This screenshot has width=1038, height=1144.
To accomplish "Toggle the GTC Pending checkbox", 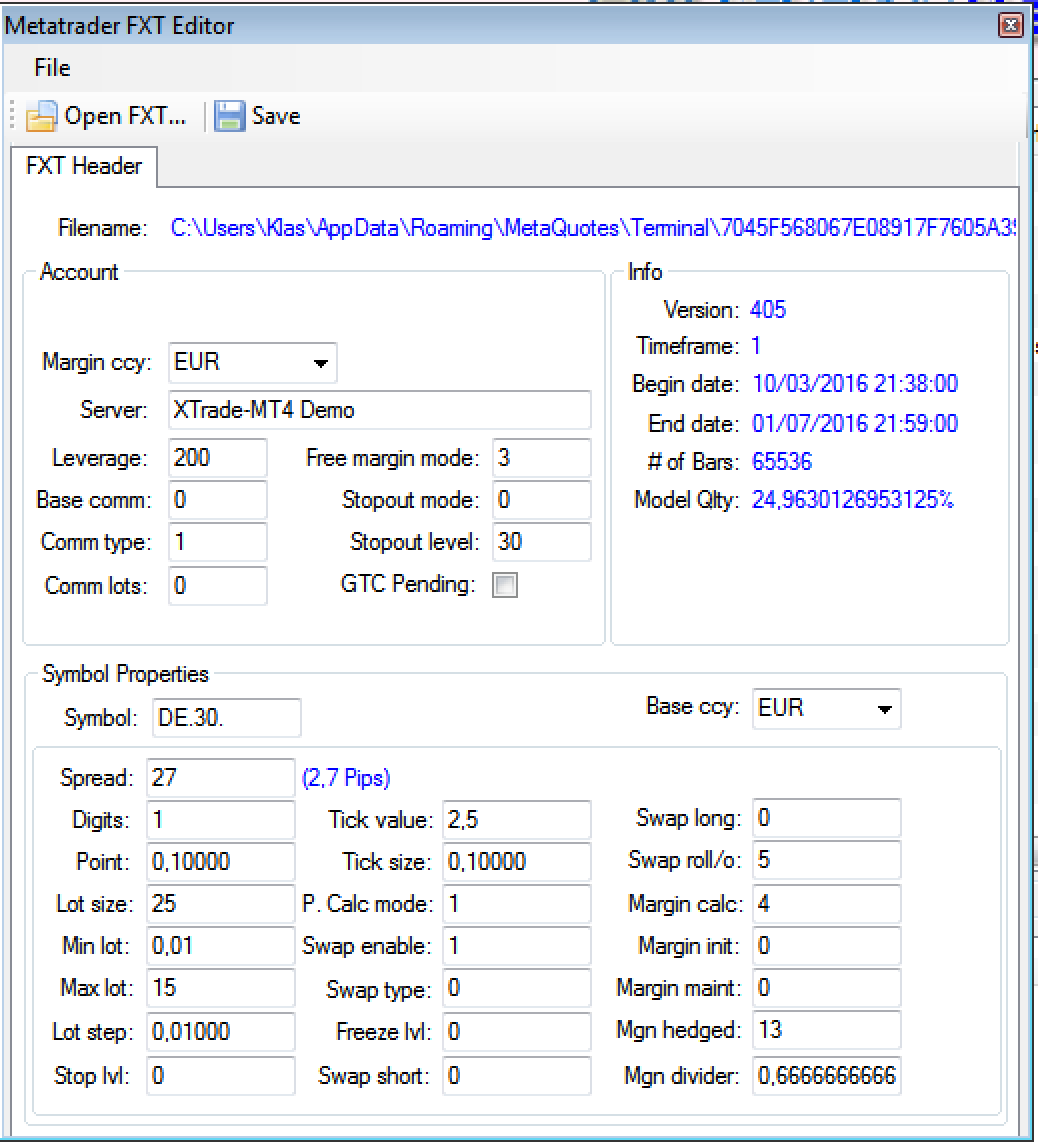I will (505, 584).
